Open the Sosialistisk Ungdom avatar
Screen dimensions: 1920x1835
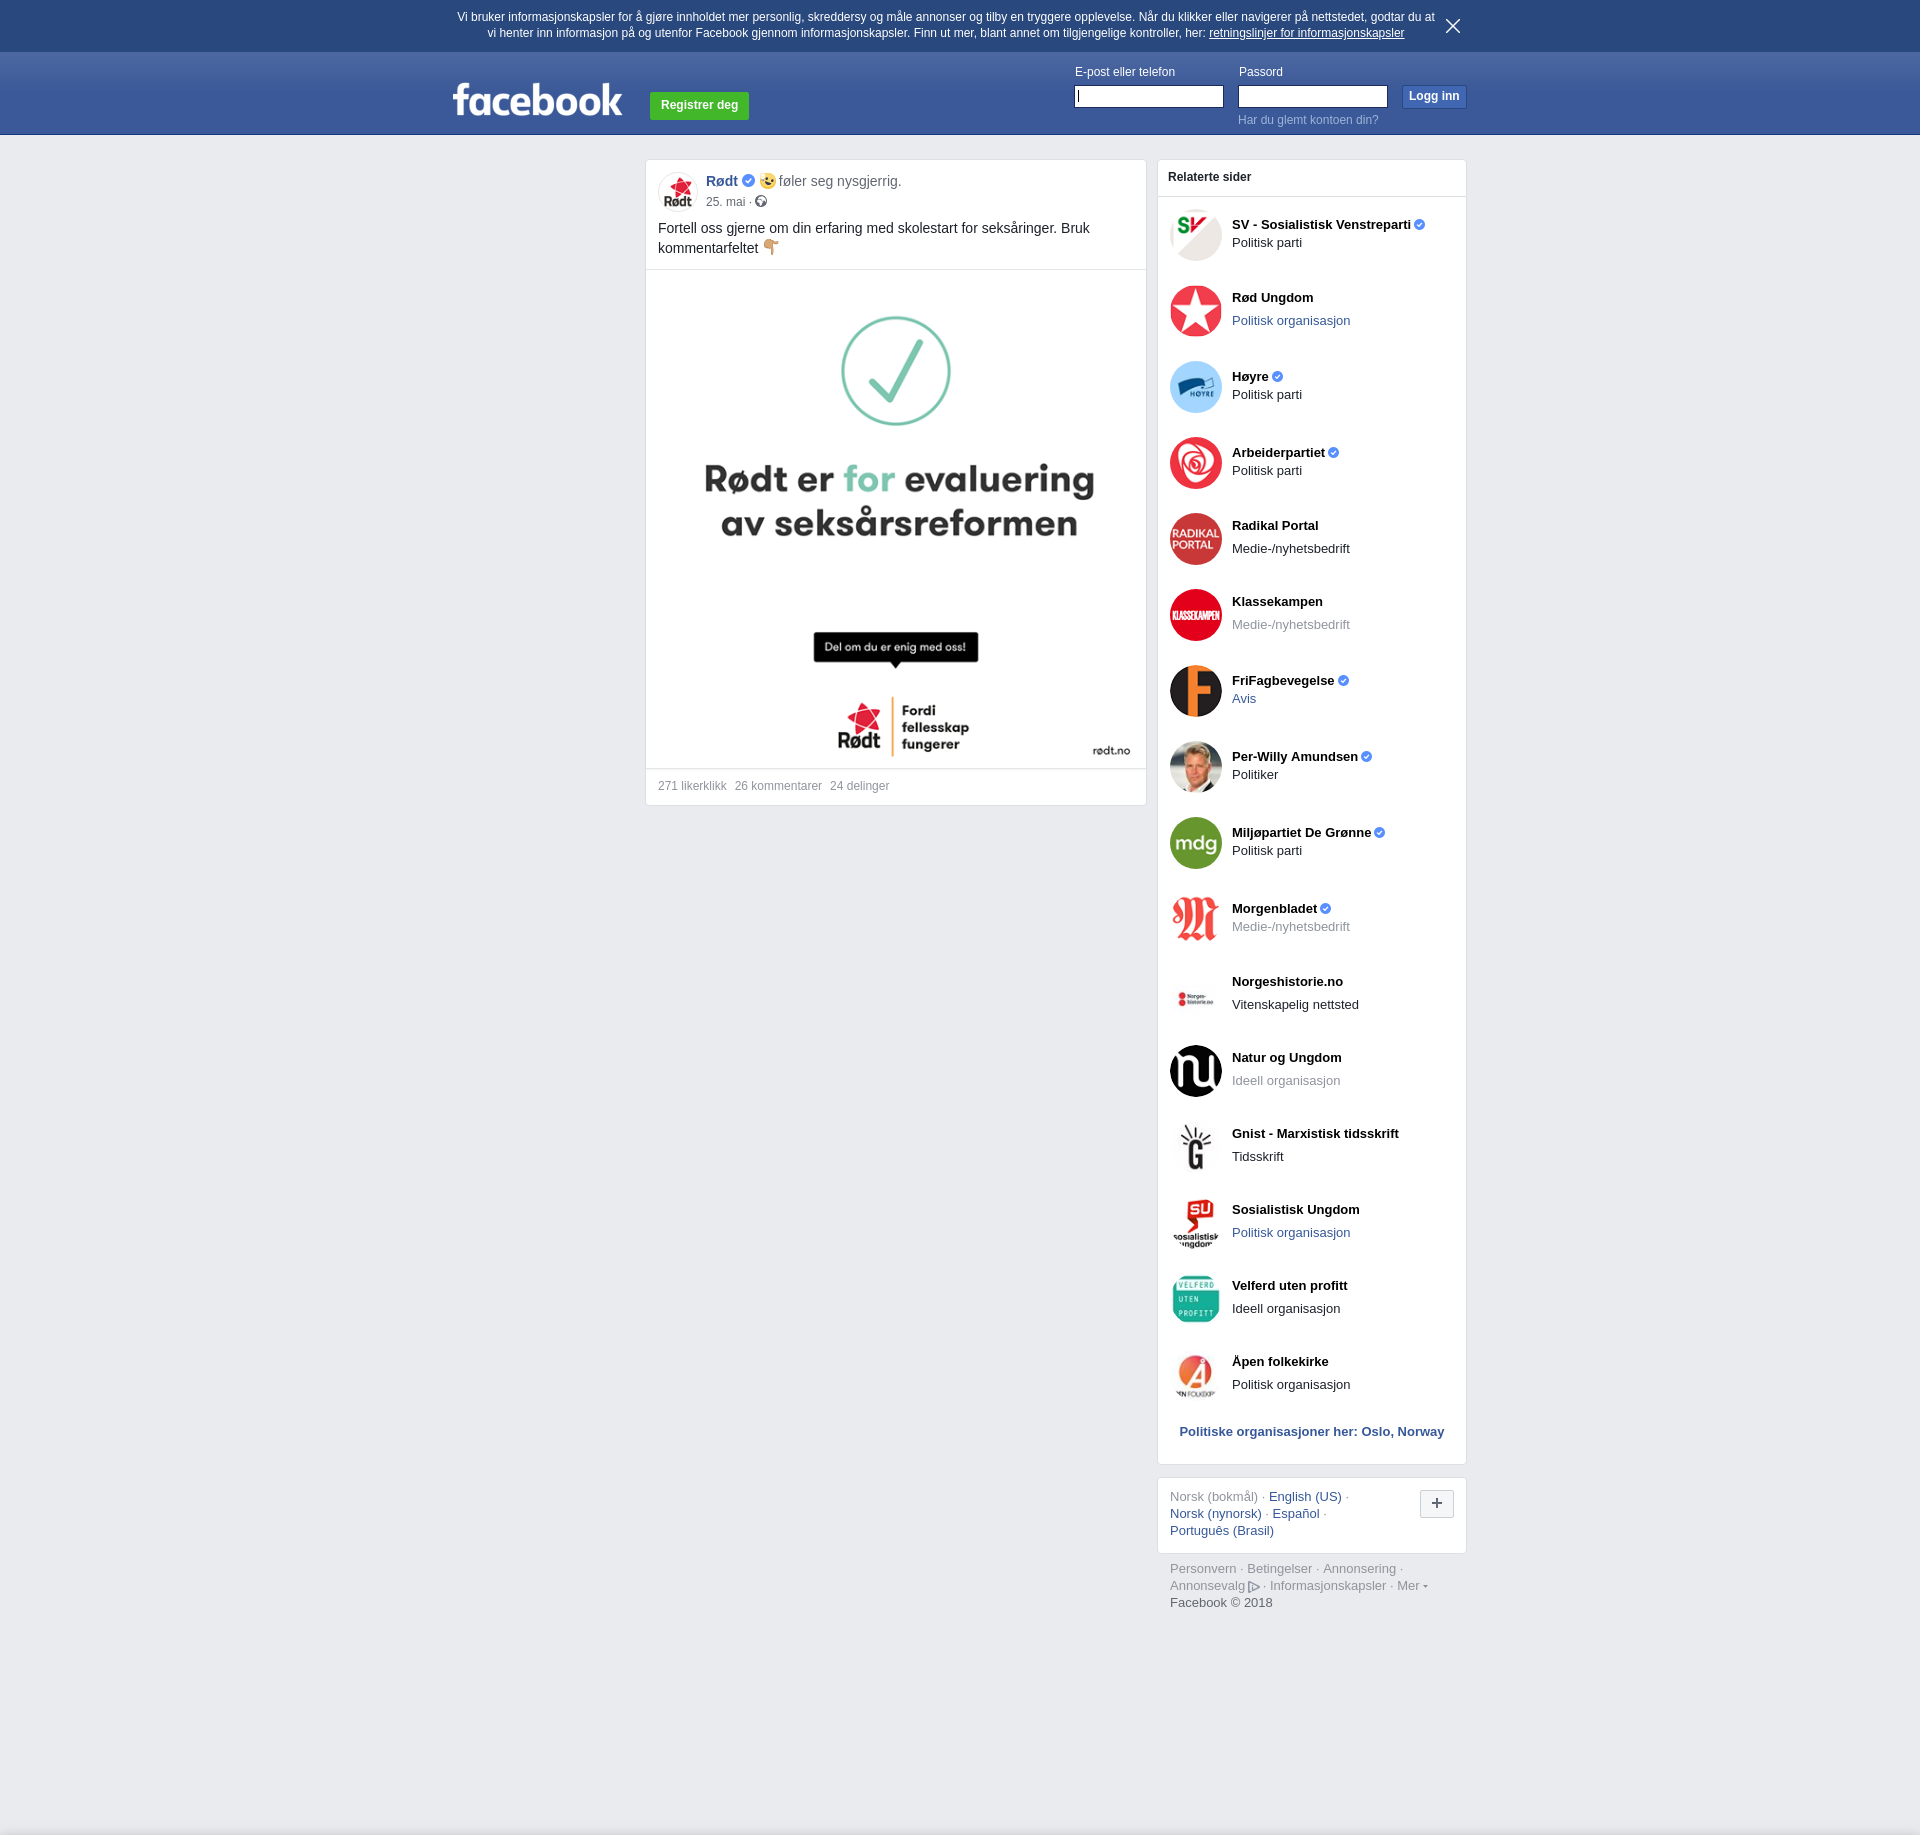[x=1196, y=1223]
